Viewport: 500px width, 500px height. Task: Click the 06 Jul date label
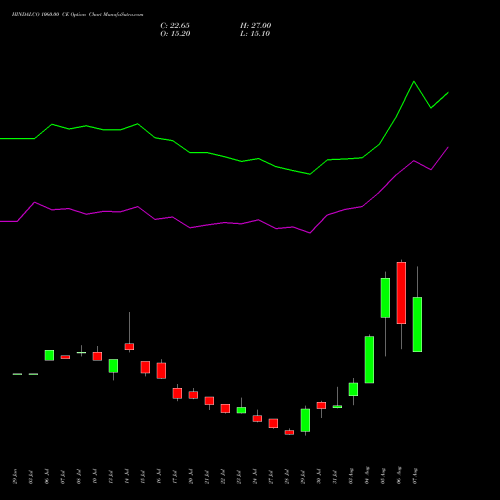point(47,476)
